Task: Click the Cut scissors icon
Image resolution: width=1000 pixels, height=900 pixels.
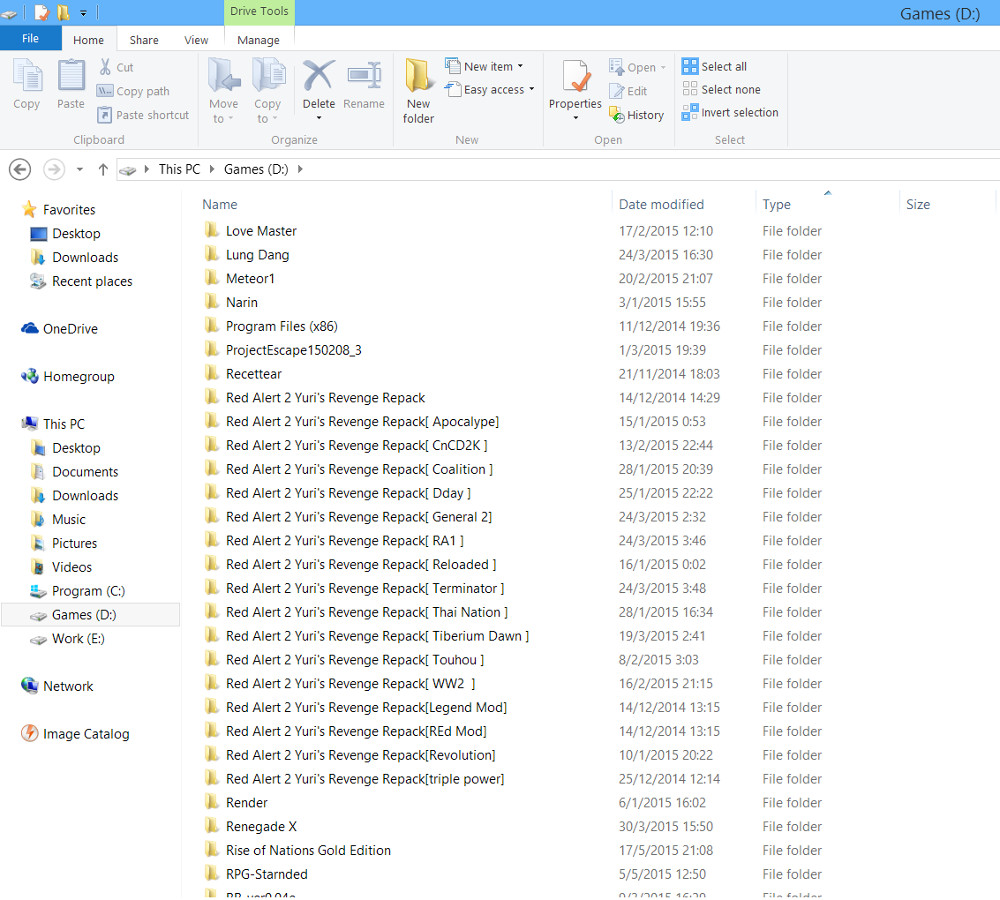Action: coord(105,67)
